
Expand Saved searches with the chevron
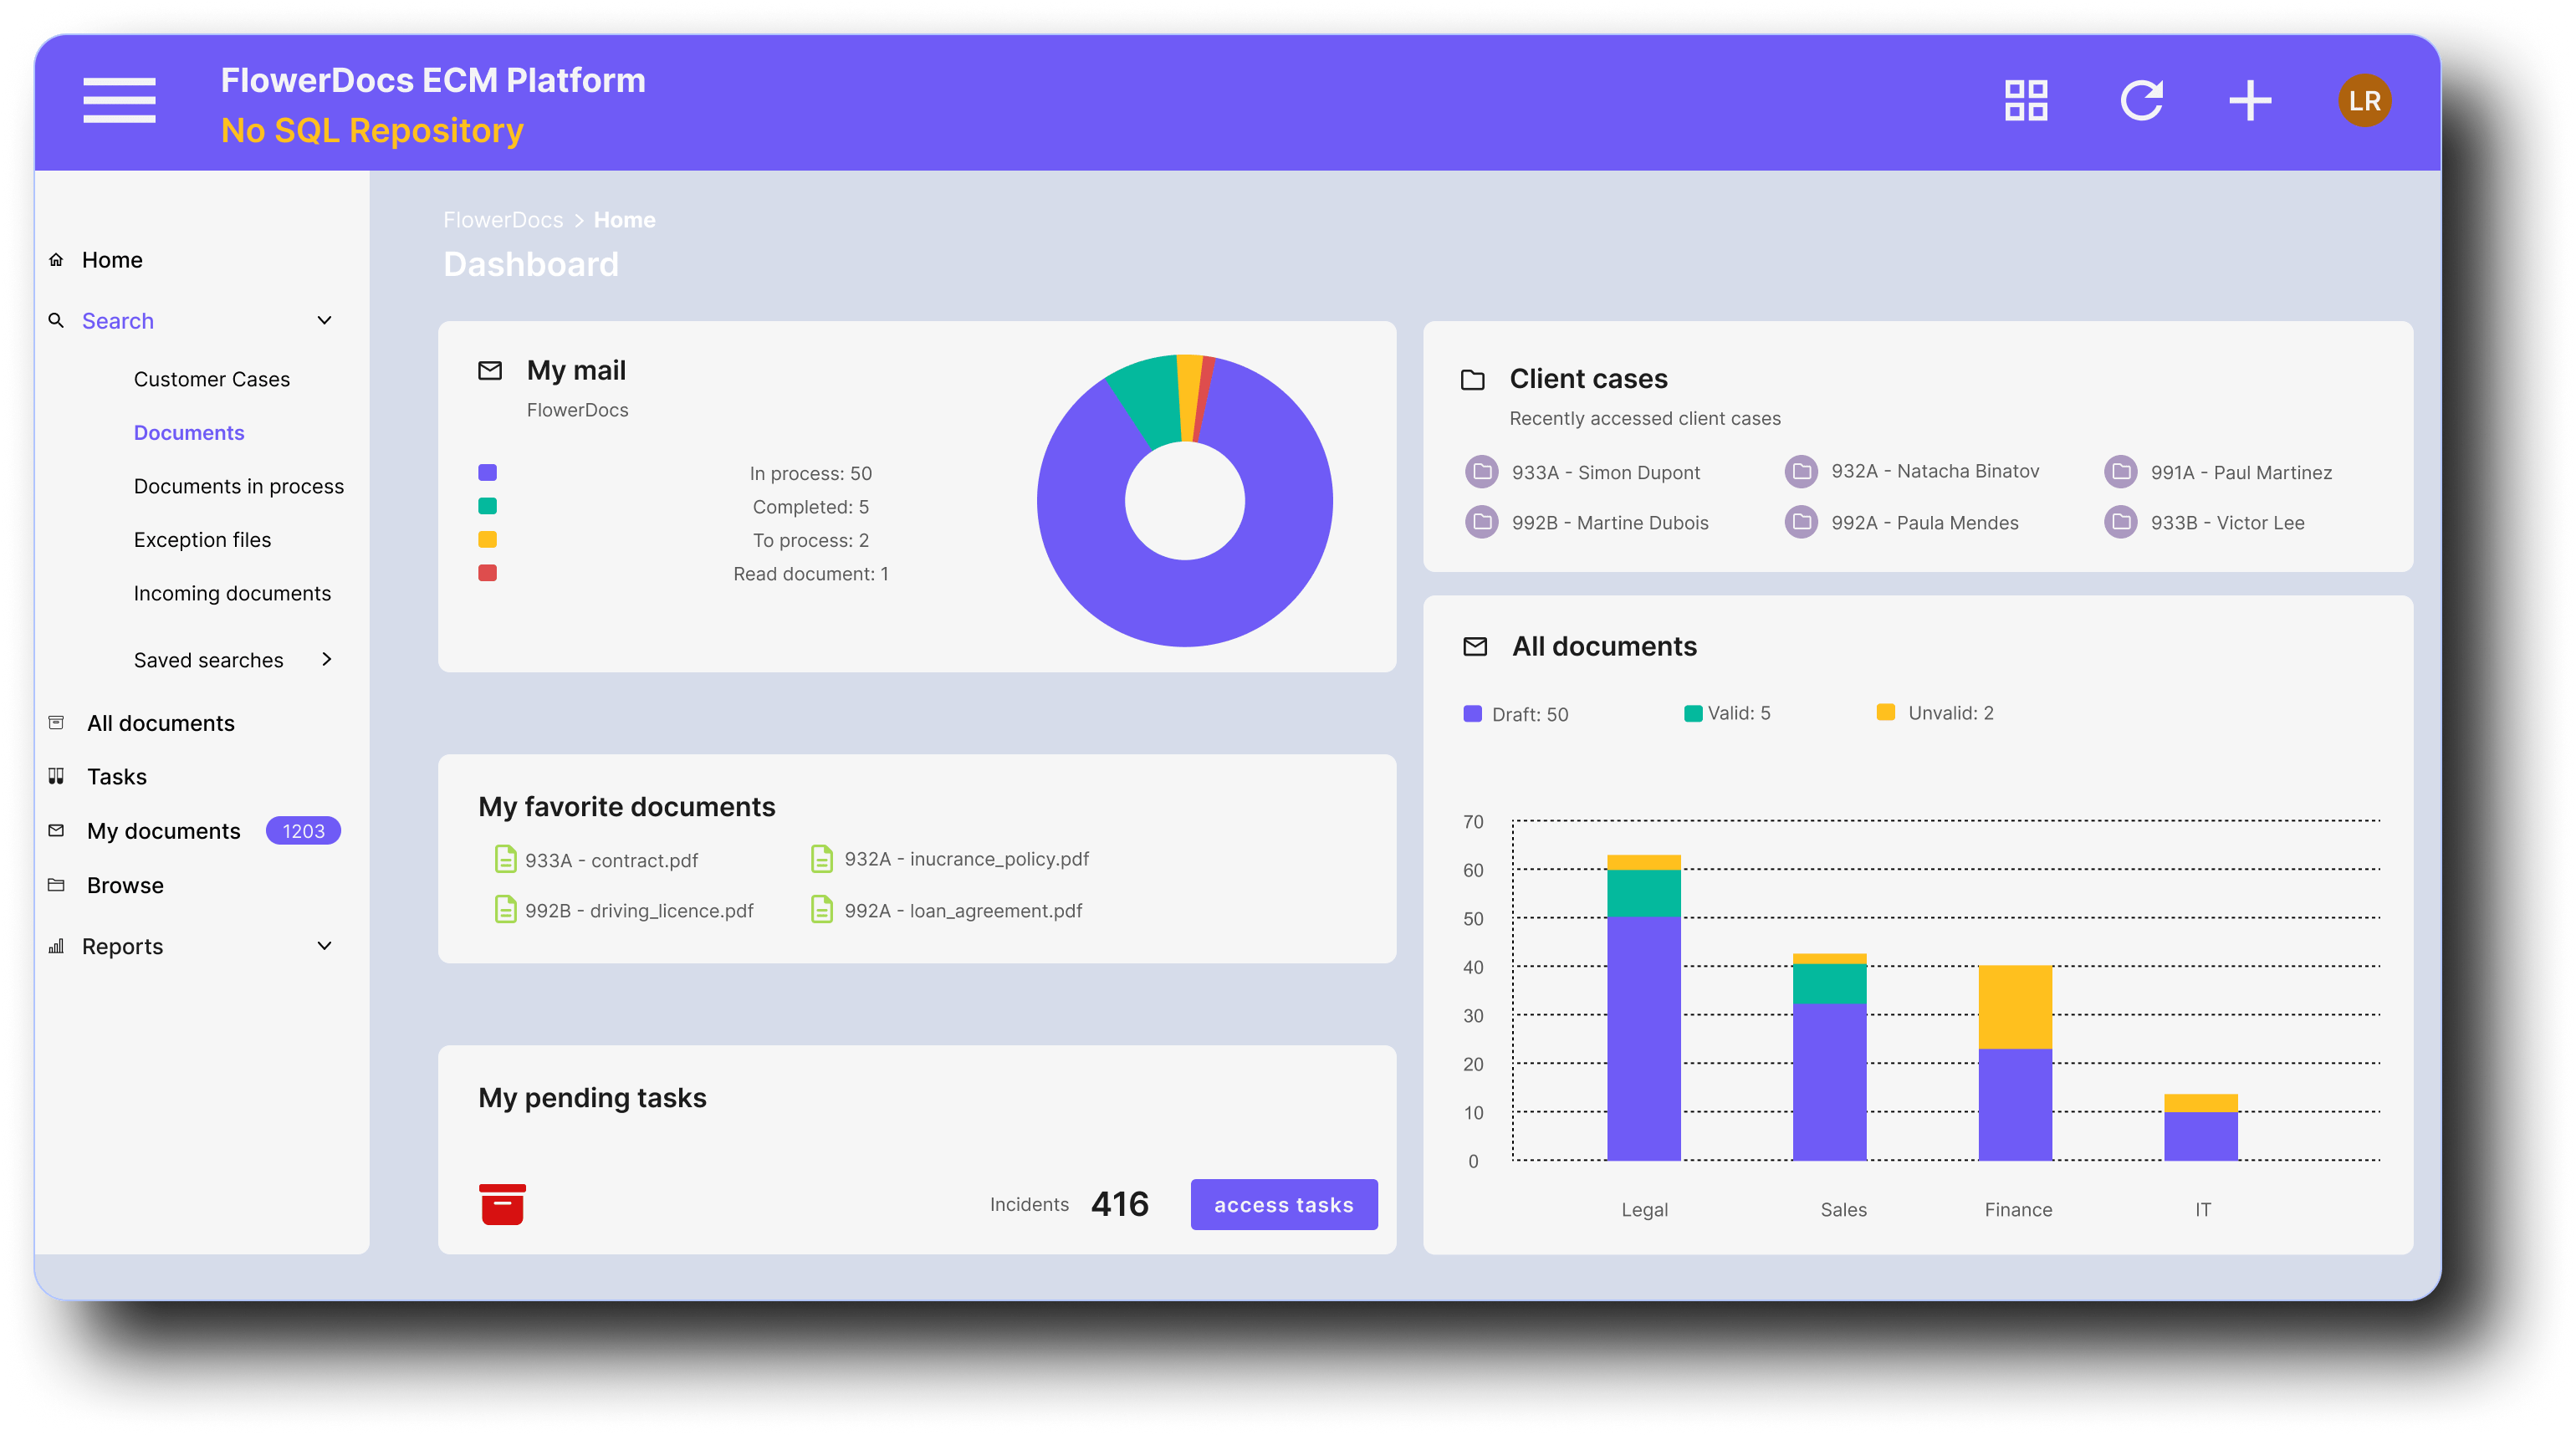pos(326,659)
